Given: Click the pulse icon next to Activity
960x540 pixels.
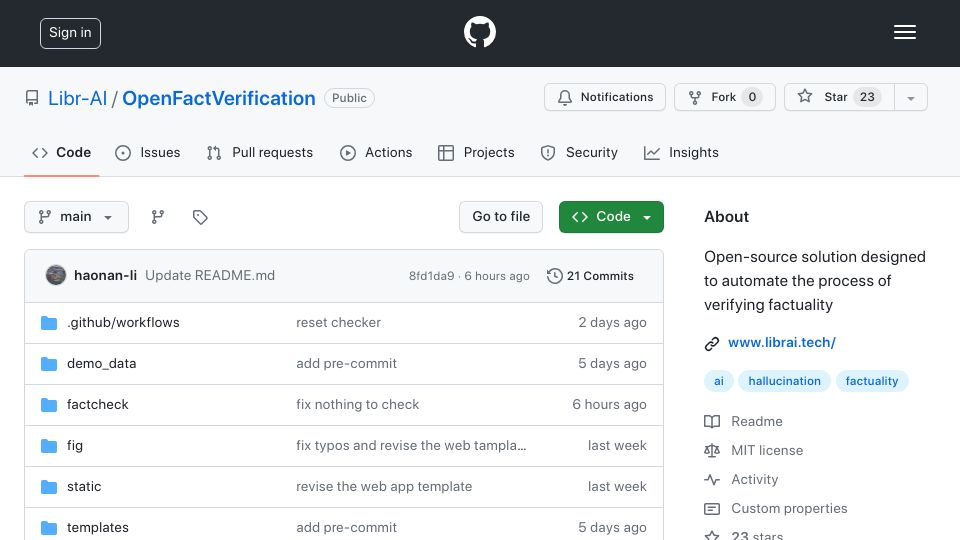Looking at the screenshot, I should click(x=712, y=479).
